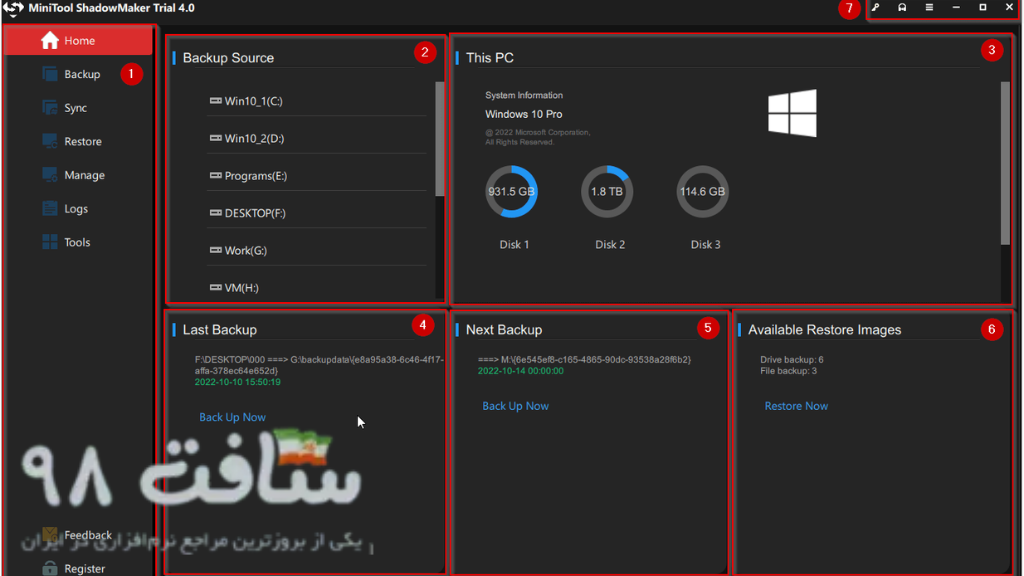
Task: Click the Sync sidebar icon
Action: pos(50,107)
